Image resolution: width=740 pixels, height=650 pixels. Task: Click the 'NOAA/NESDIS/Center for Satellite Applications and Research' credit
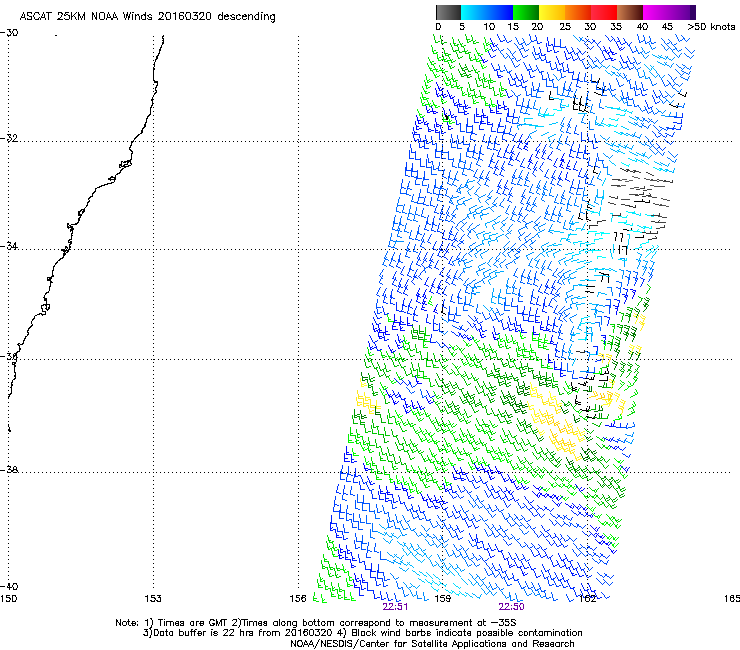point(432,644)
